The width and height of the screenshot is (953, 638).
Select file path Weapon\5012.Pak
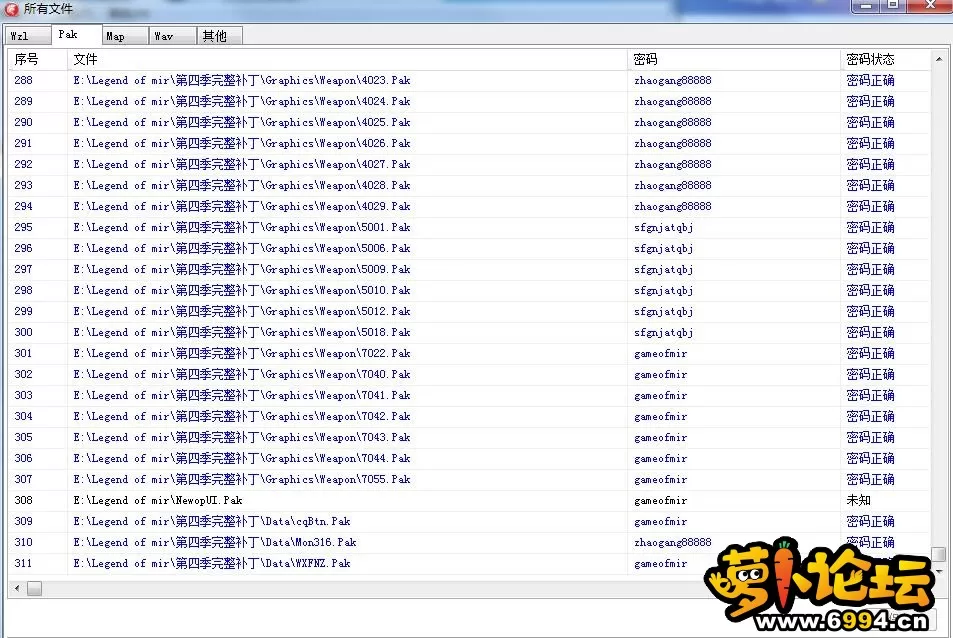[x=242, y=311]
